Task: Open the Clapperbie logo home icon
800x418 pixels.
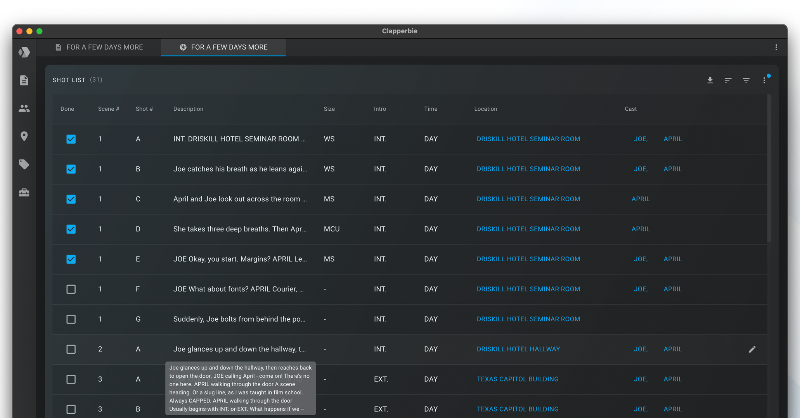Action: [x=24, y=52]
